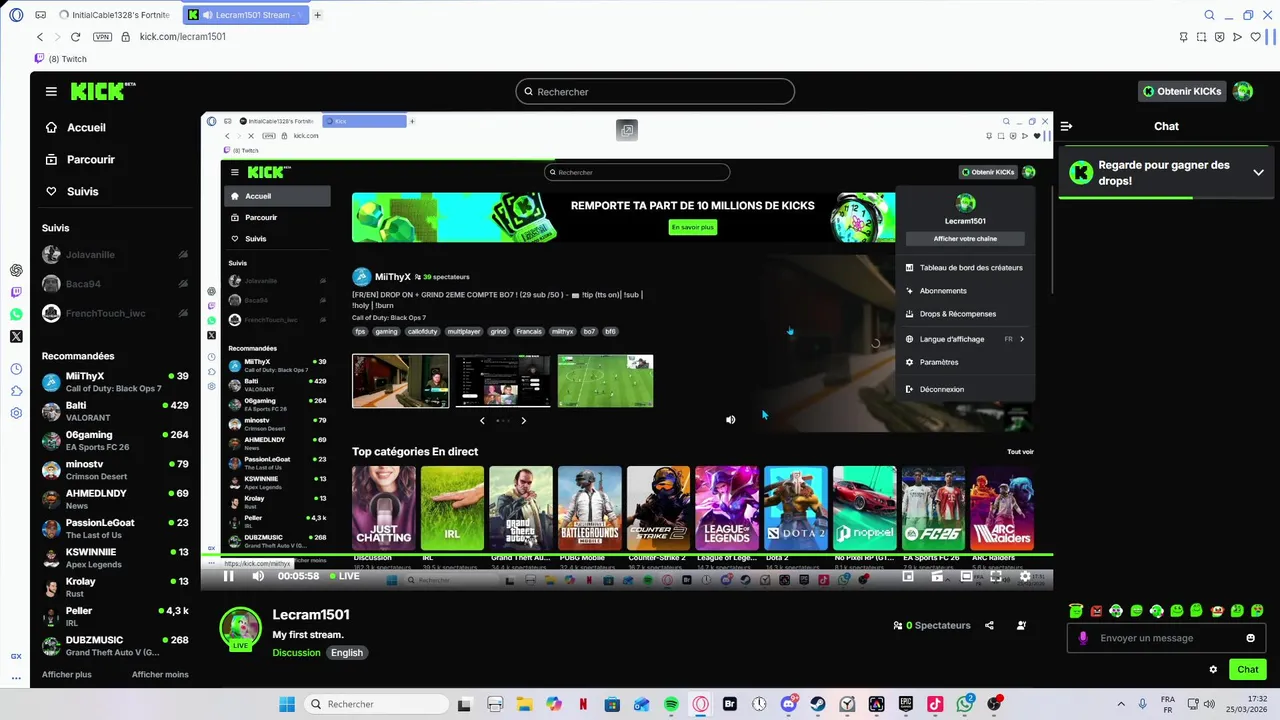
Task: Click the Obtenir KICKs button
Action: tap(1183, 91)
